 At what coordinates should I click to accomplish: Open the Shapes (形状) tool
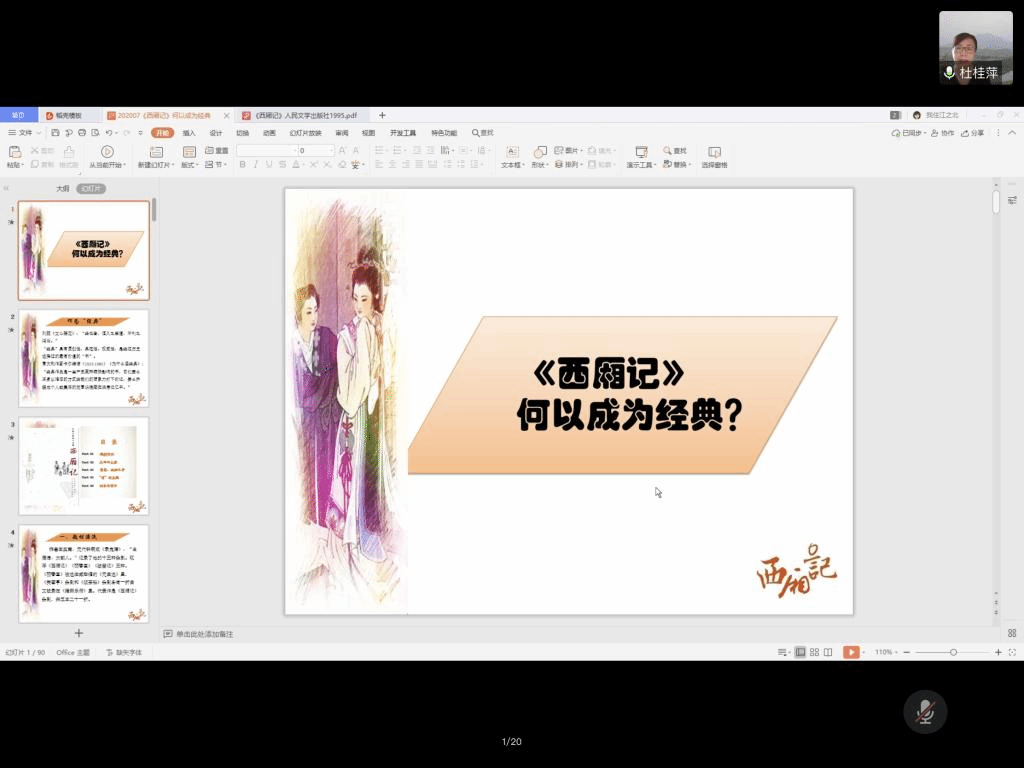[539, 152]
